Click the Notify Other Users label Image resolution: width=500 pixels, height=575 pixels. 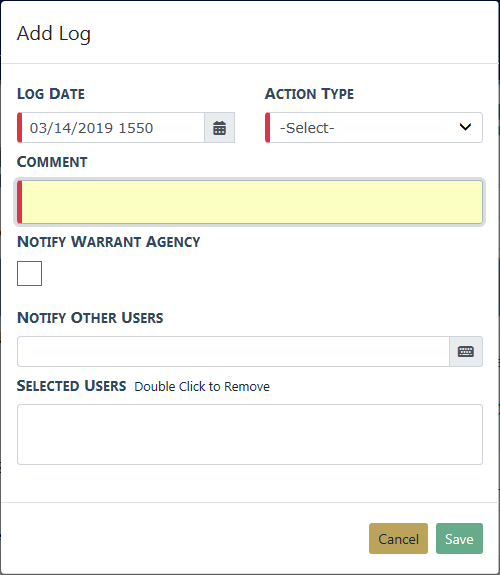pos(90,318)
